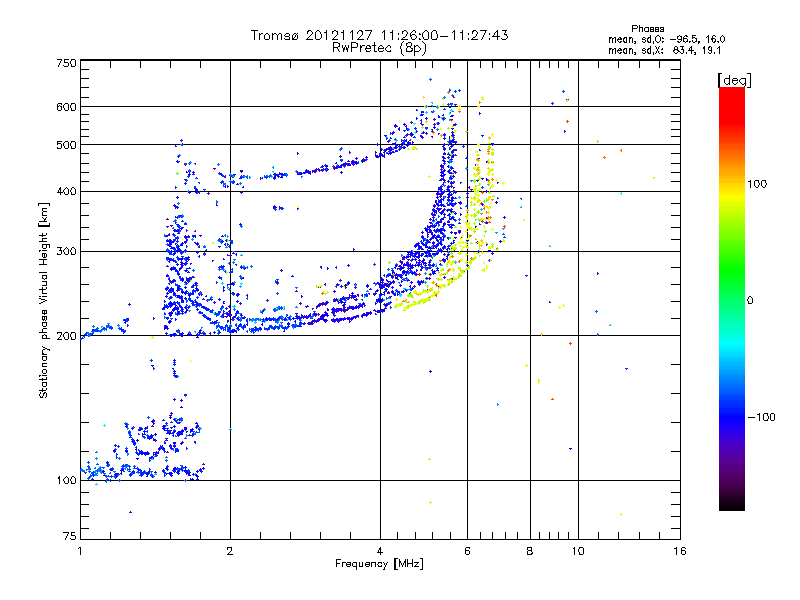
Task: Click x-axis tick label "1"
Action: coord(80,551)
